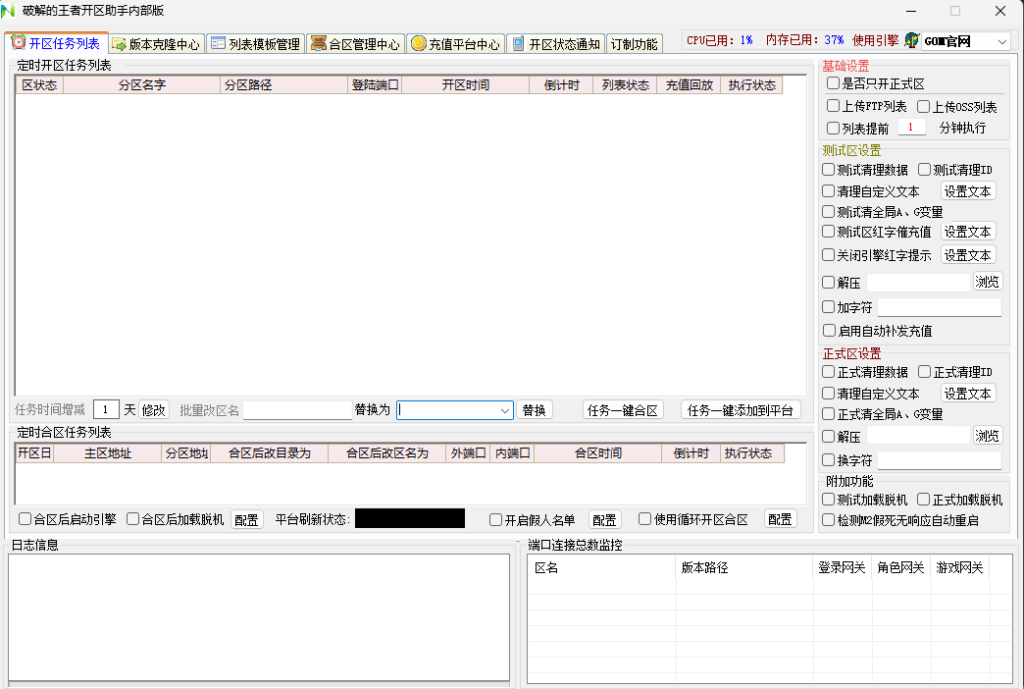Click the engine icon beside GOM官网
This screenshot has width=1024, height=689.
[x=911, y=41]
